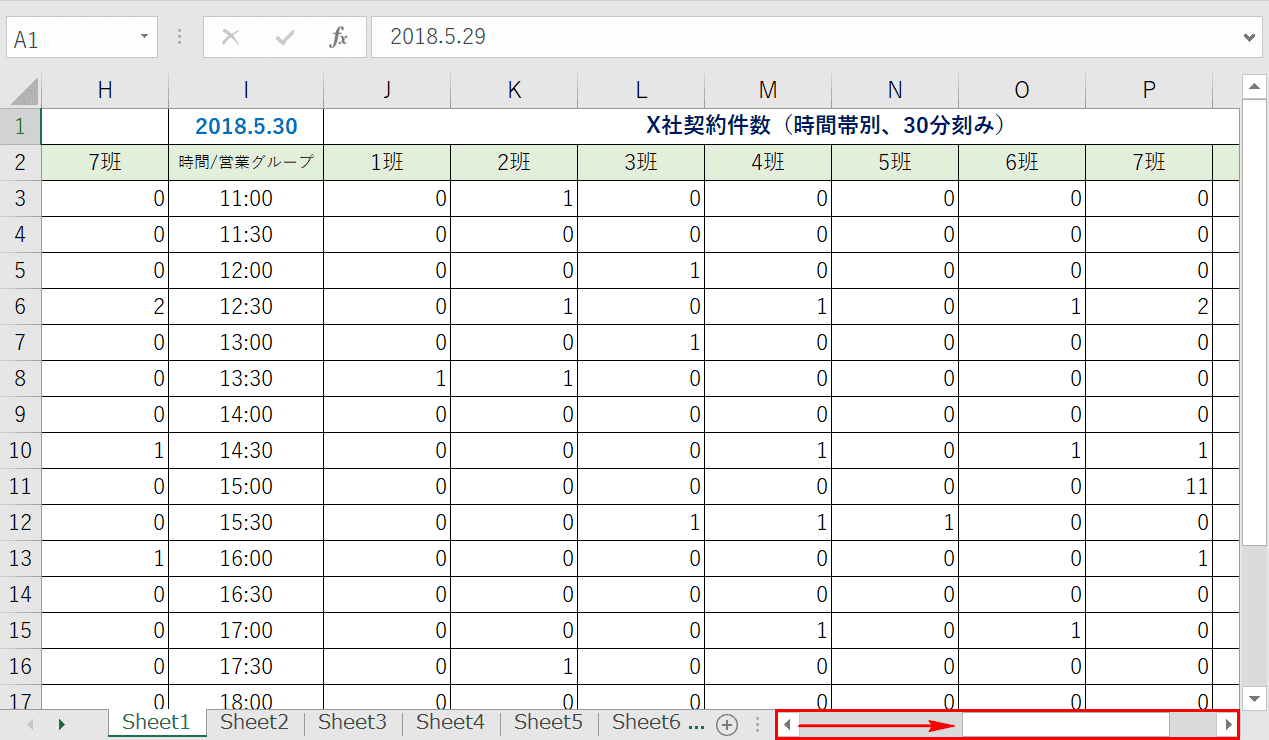Select row 1 header

(21, 126)
